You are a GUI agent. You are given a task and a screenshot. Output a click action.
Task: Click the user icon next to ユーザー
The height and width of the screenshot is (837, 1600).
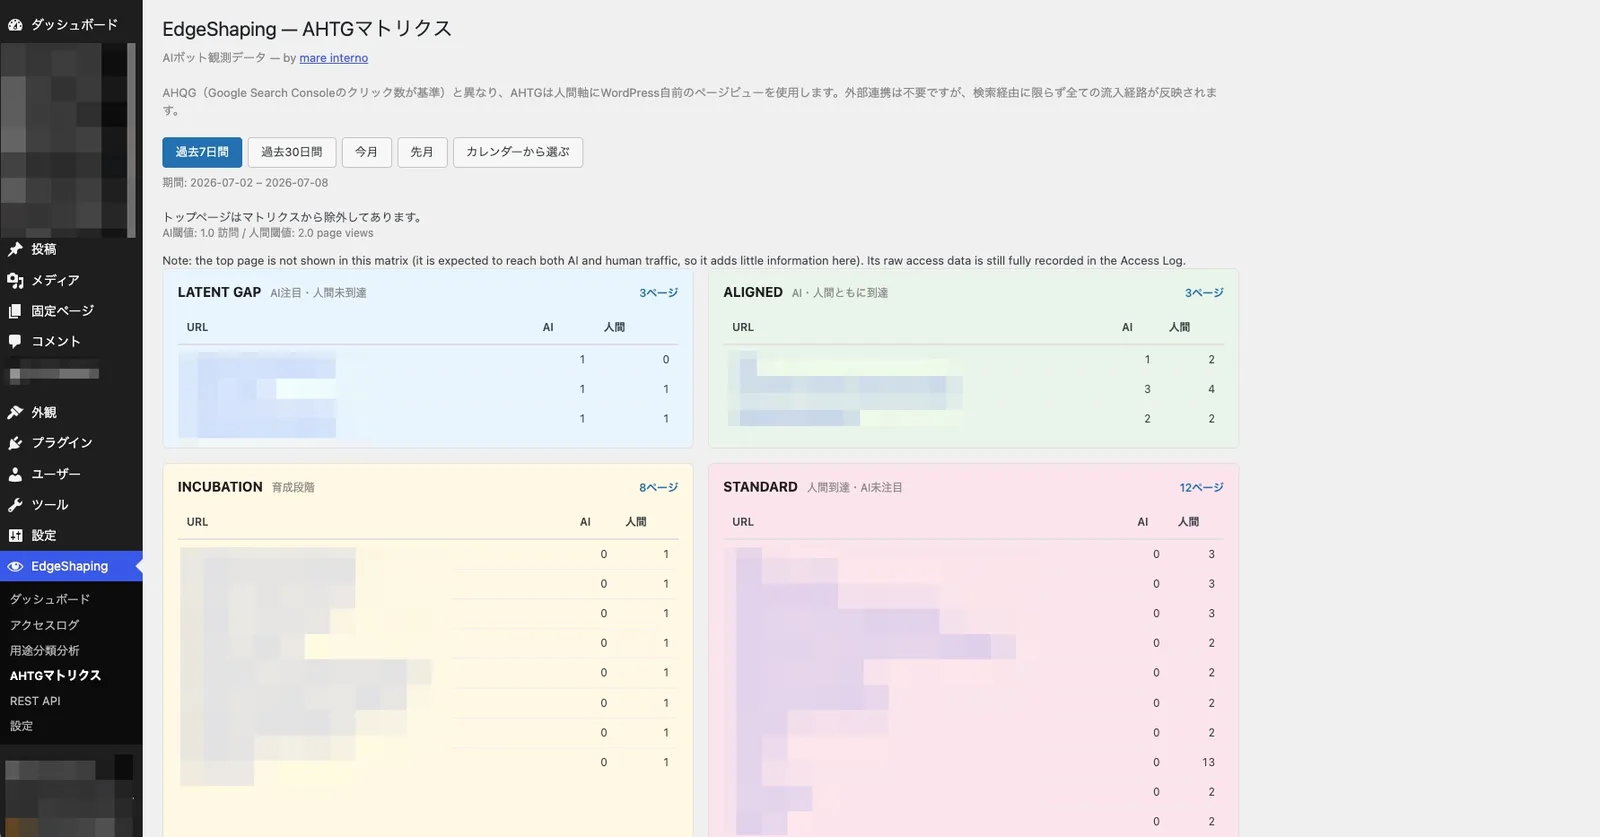[x=15, y=474]
